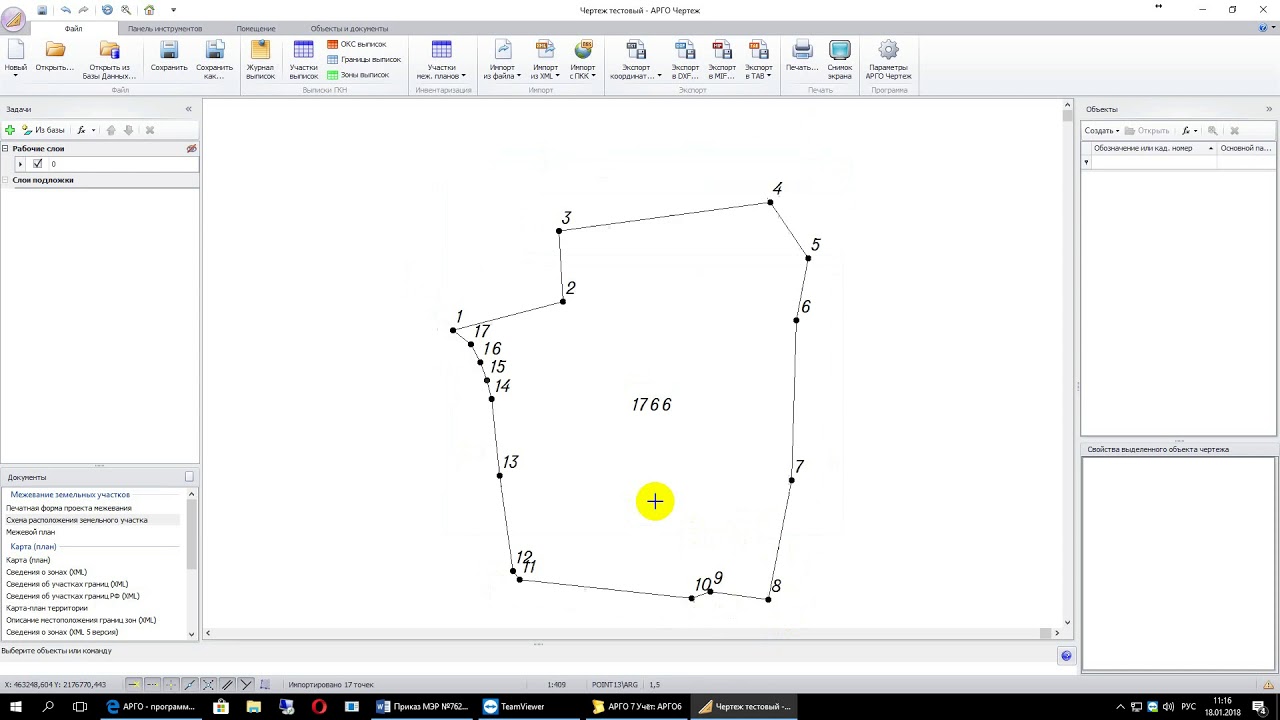Open Участки выписок table
The image size is (1280, 720).
point(304,59)
